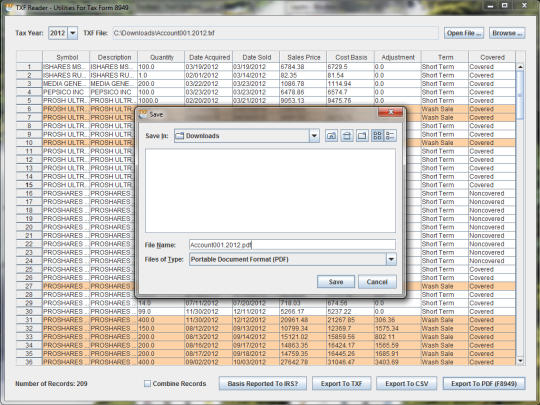Click adjustment 306.36 in row 31

click(398, 320)
